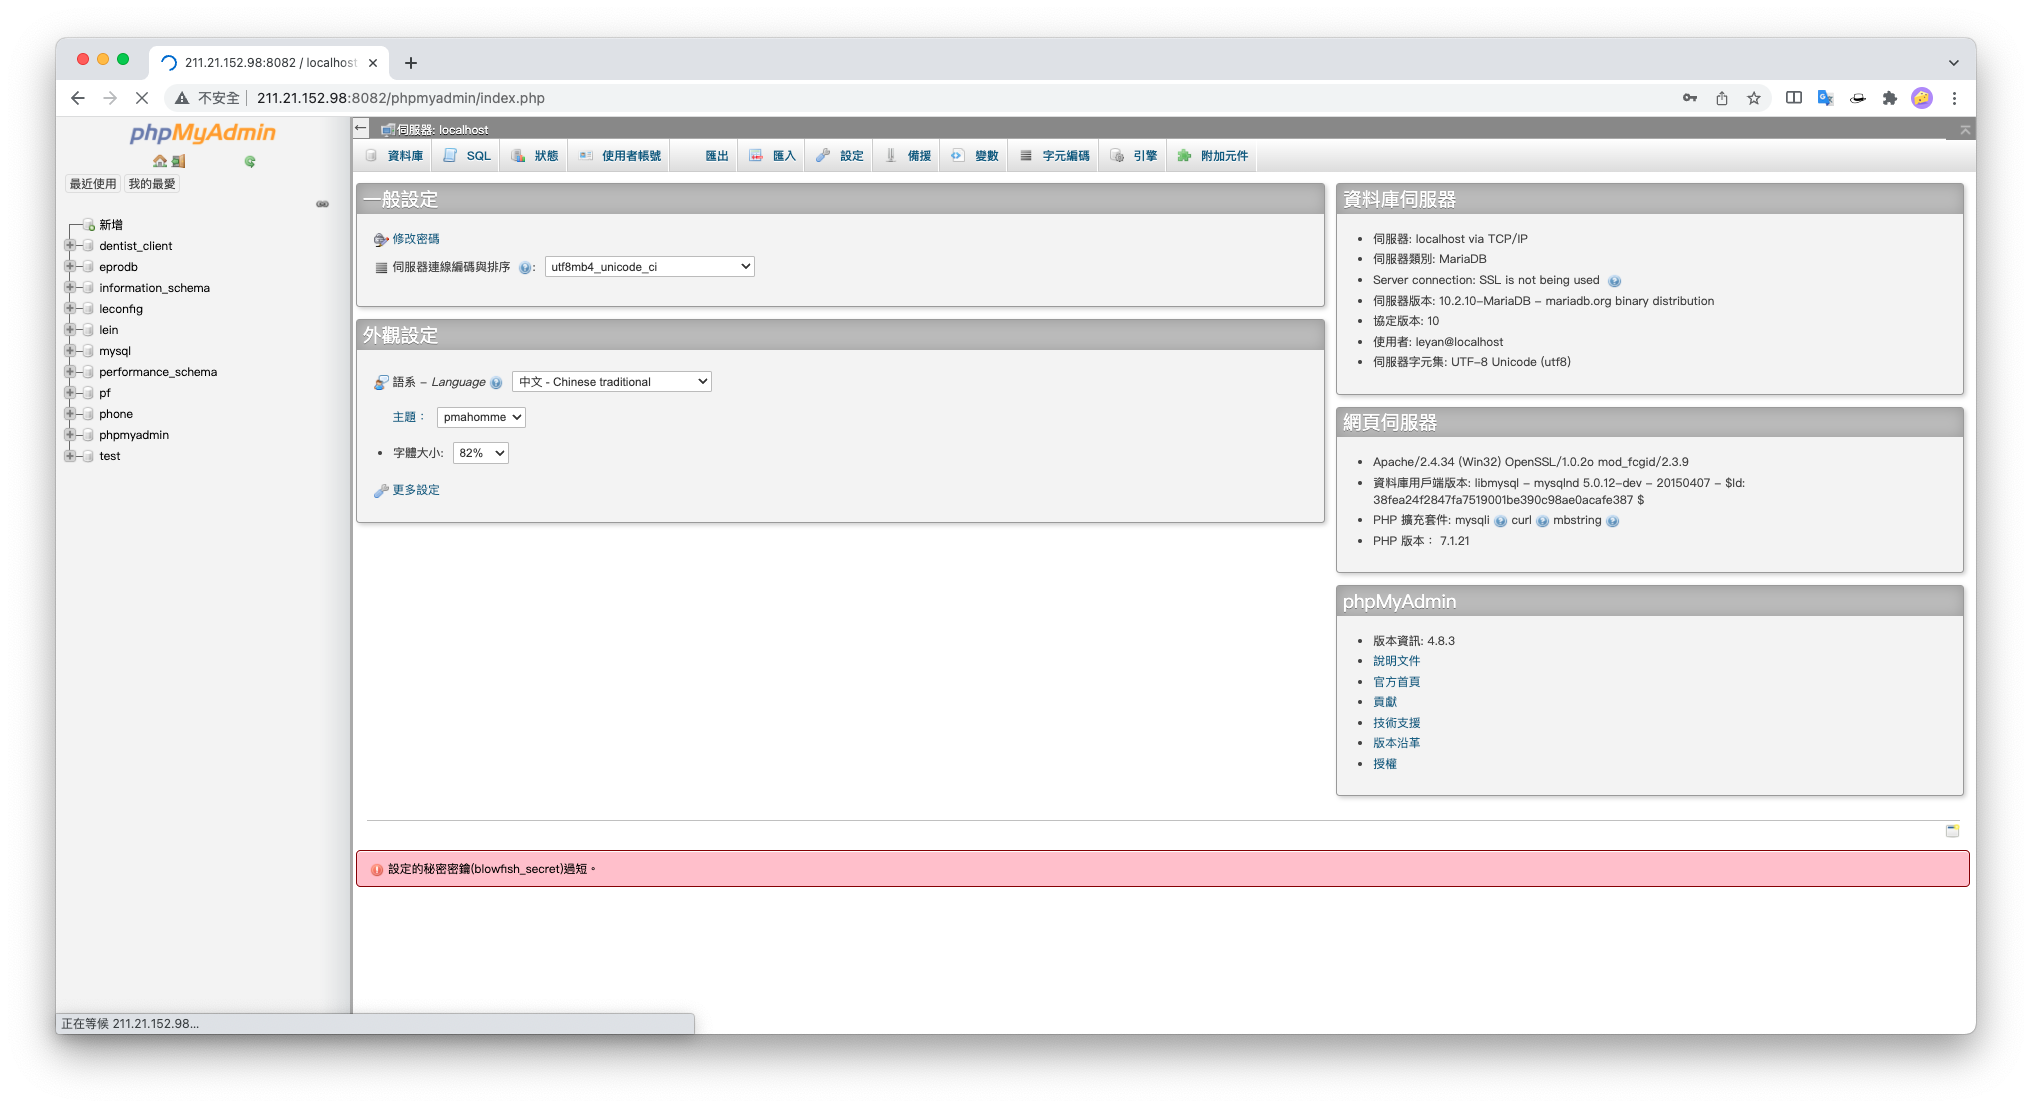This screenshot has height=1108, width=2032.
Task: Click the Google Translate extension icon
Action: pos(1826,98)
